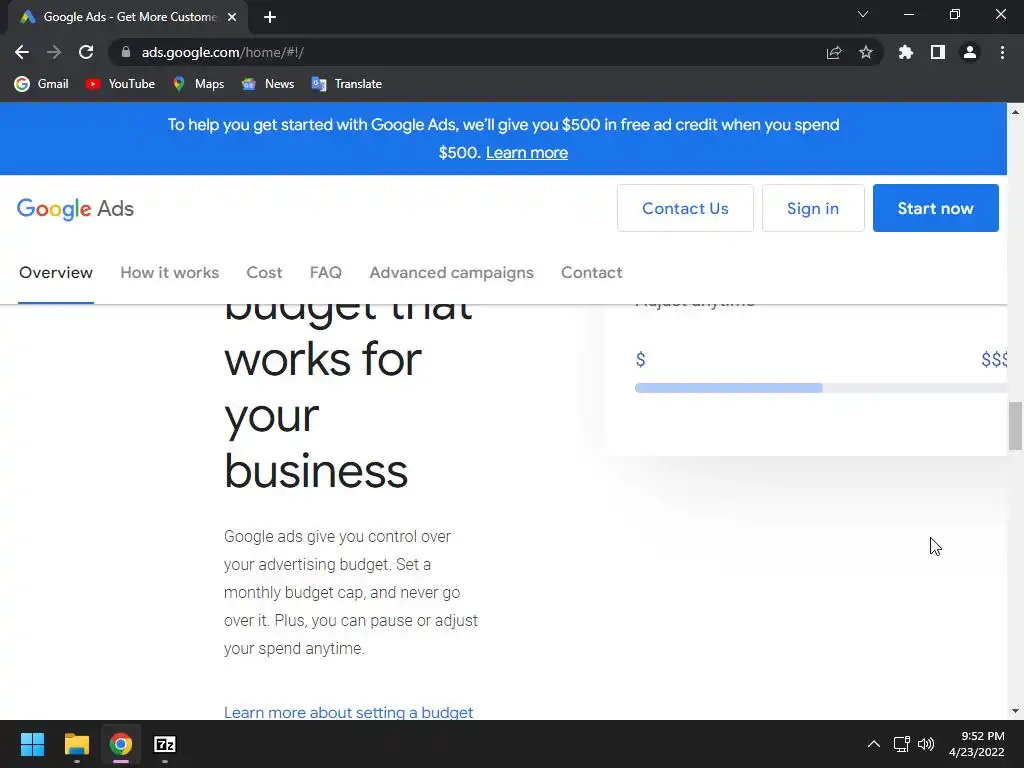Bookmark this tab with the star icon

click(x=866, y=52)
